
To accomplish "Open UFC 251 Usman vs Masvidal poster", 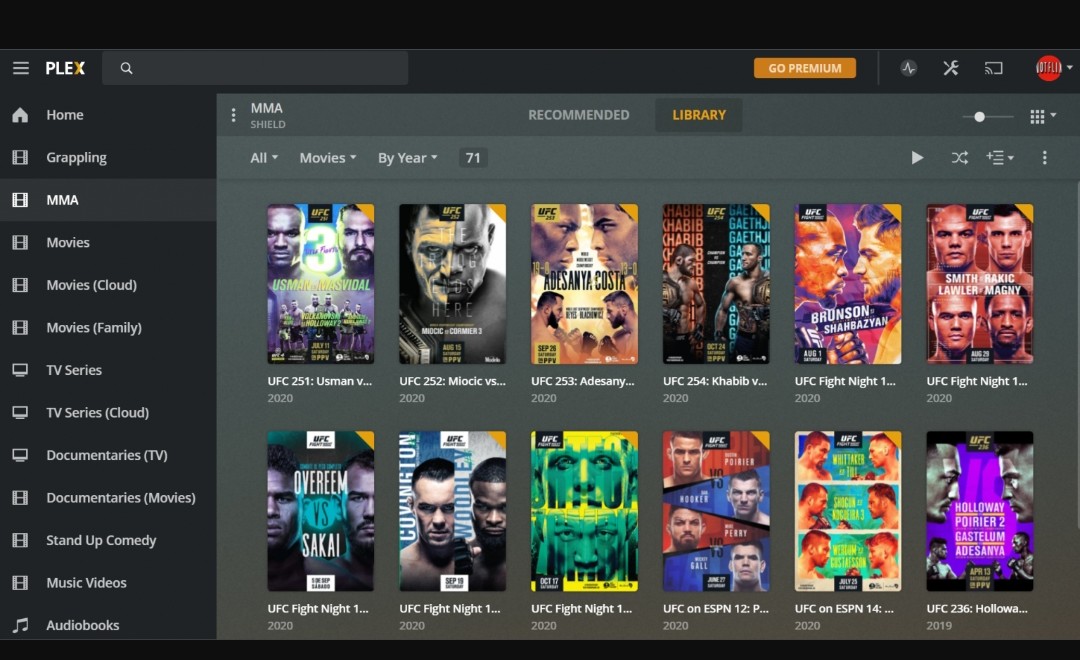I will click(x=320, y=284).
